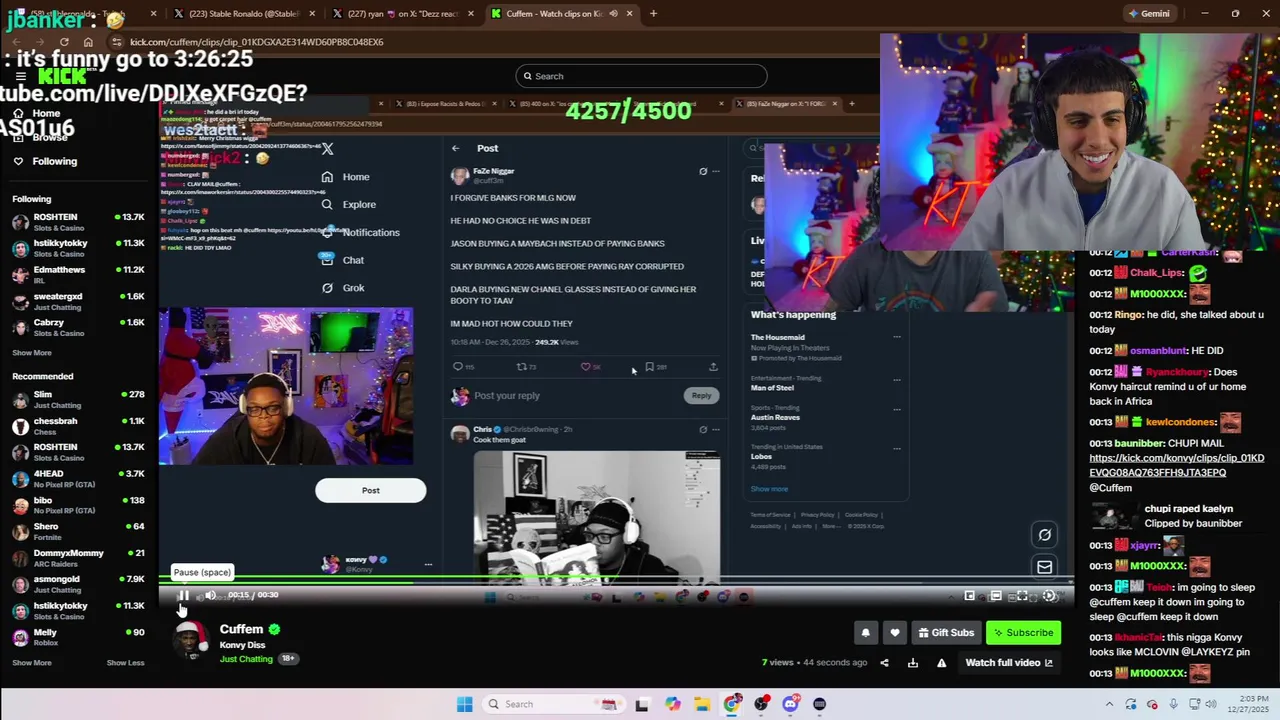1280x720 pixels.
Task: Open a new browser tab
Action: 653,13
